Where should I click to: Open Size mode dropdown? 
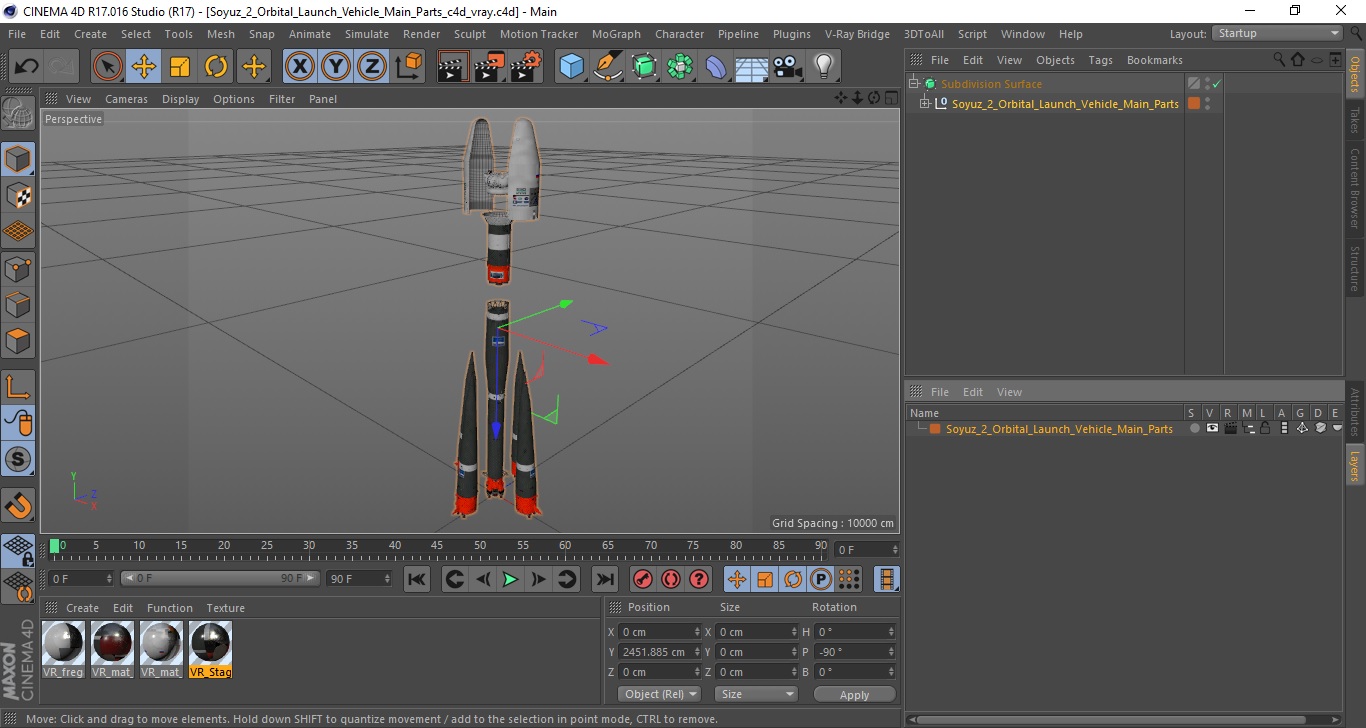point(756,694)
